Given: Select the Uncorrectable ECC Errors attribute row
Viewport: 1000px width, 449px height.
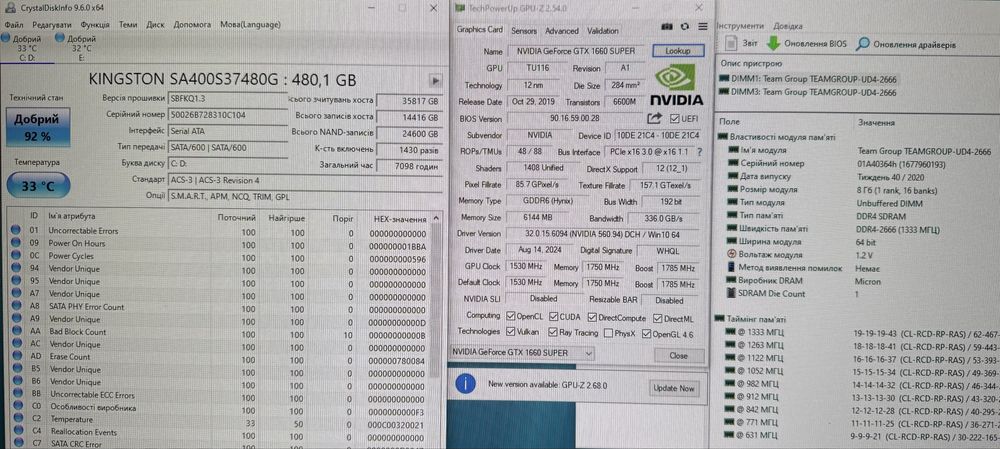Looking at the screenshot, I should (220, 395).
